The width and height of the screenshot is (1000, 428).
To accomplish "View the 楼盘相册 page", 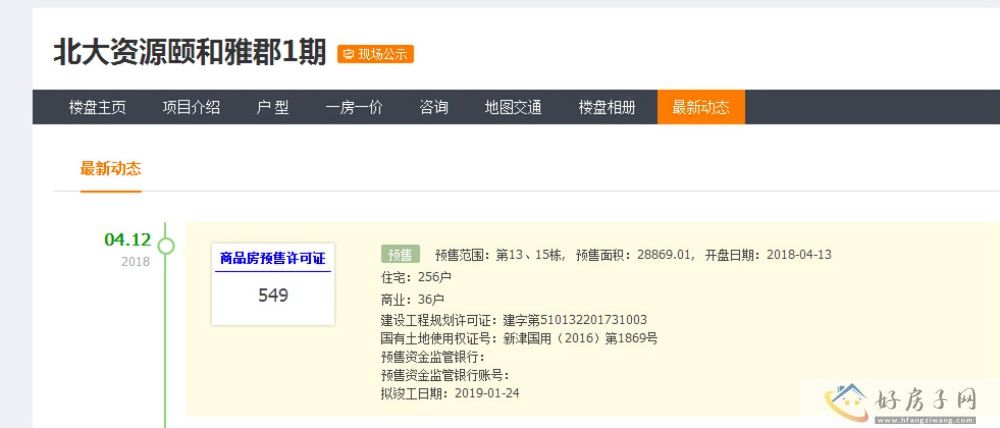I will tap(606, 108).
